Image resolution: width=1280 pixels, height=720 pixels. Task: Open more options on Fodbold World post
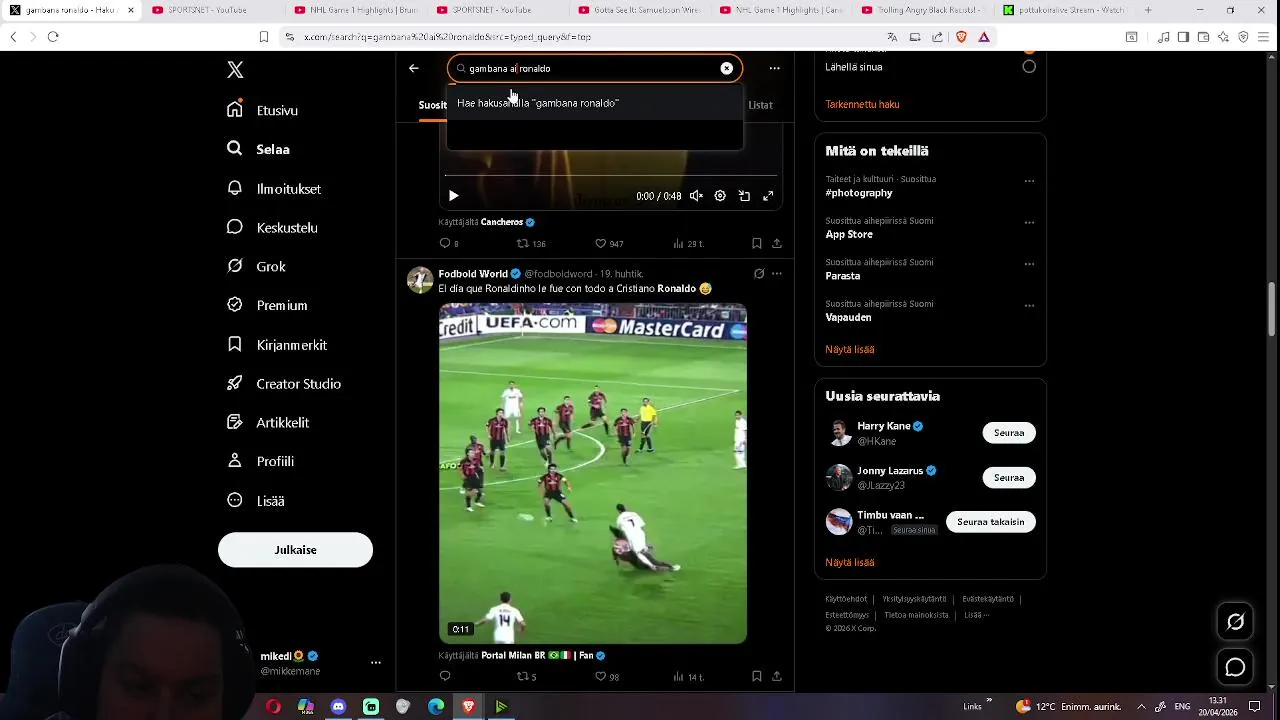click(777, 273)
